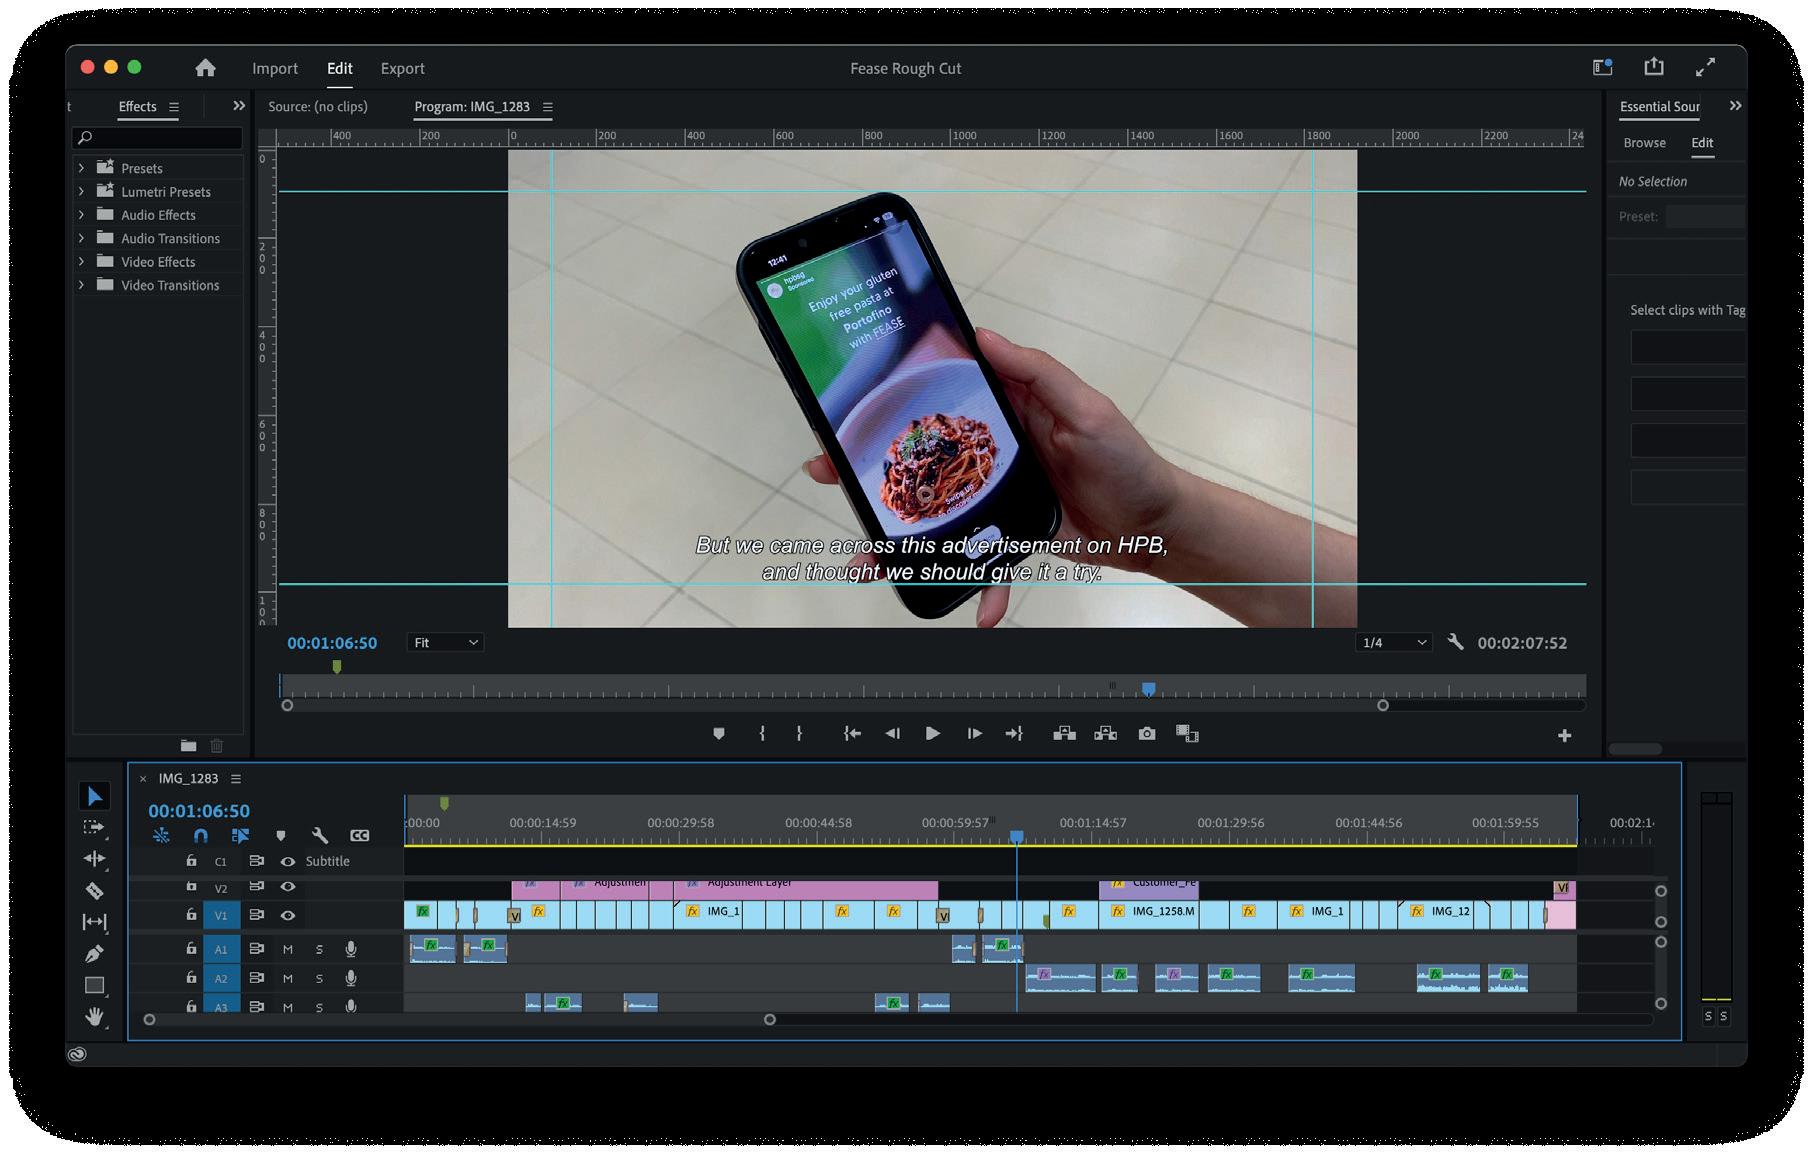Screen dimensions: 1813x1153
Task: Mark Out point in Program monitor
Action: point(799,734)
